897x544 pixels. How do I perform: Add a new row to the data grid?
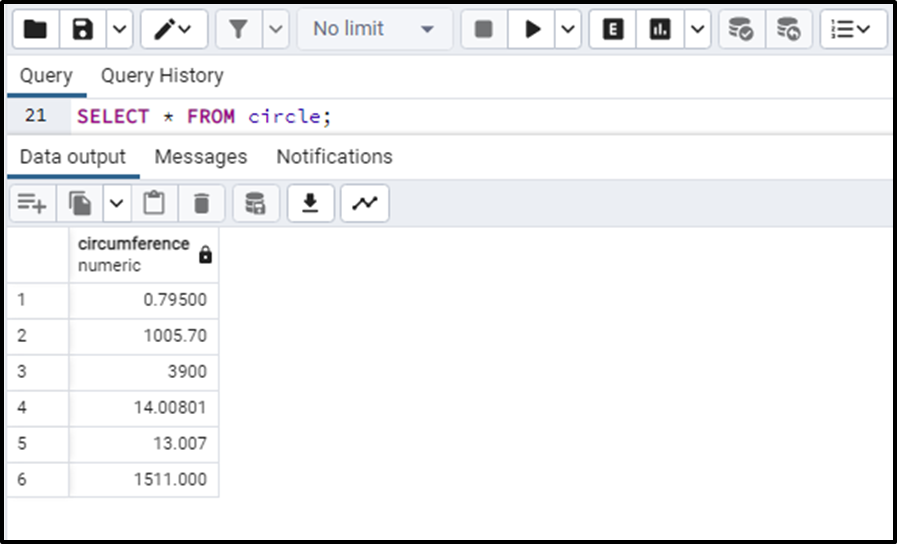(x=33, y=203)
